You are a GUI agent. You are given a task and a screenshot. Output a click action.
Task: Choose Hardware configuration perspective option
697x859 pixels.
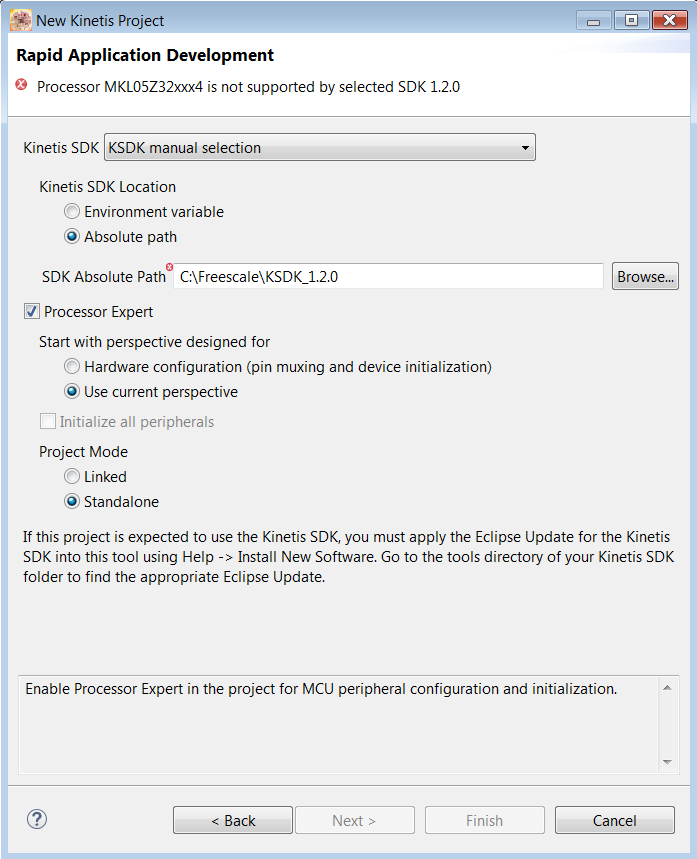tap(72, 367)
